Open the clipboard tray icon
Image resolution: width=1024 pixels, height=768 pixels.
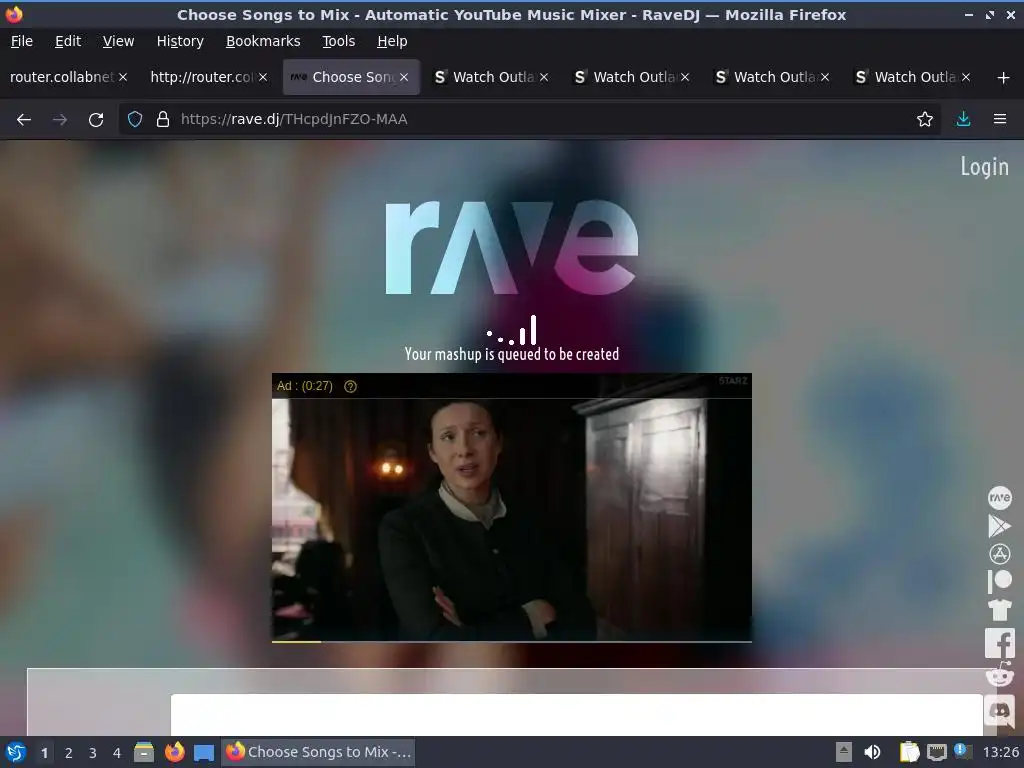tap(909, 752)
